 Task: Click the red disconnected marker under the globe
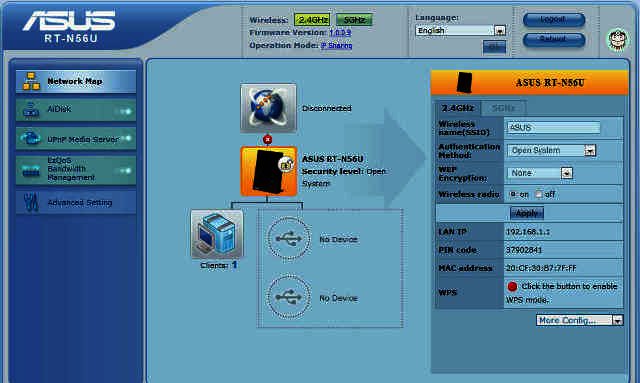(267, 140)
